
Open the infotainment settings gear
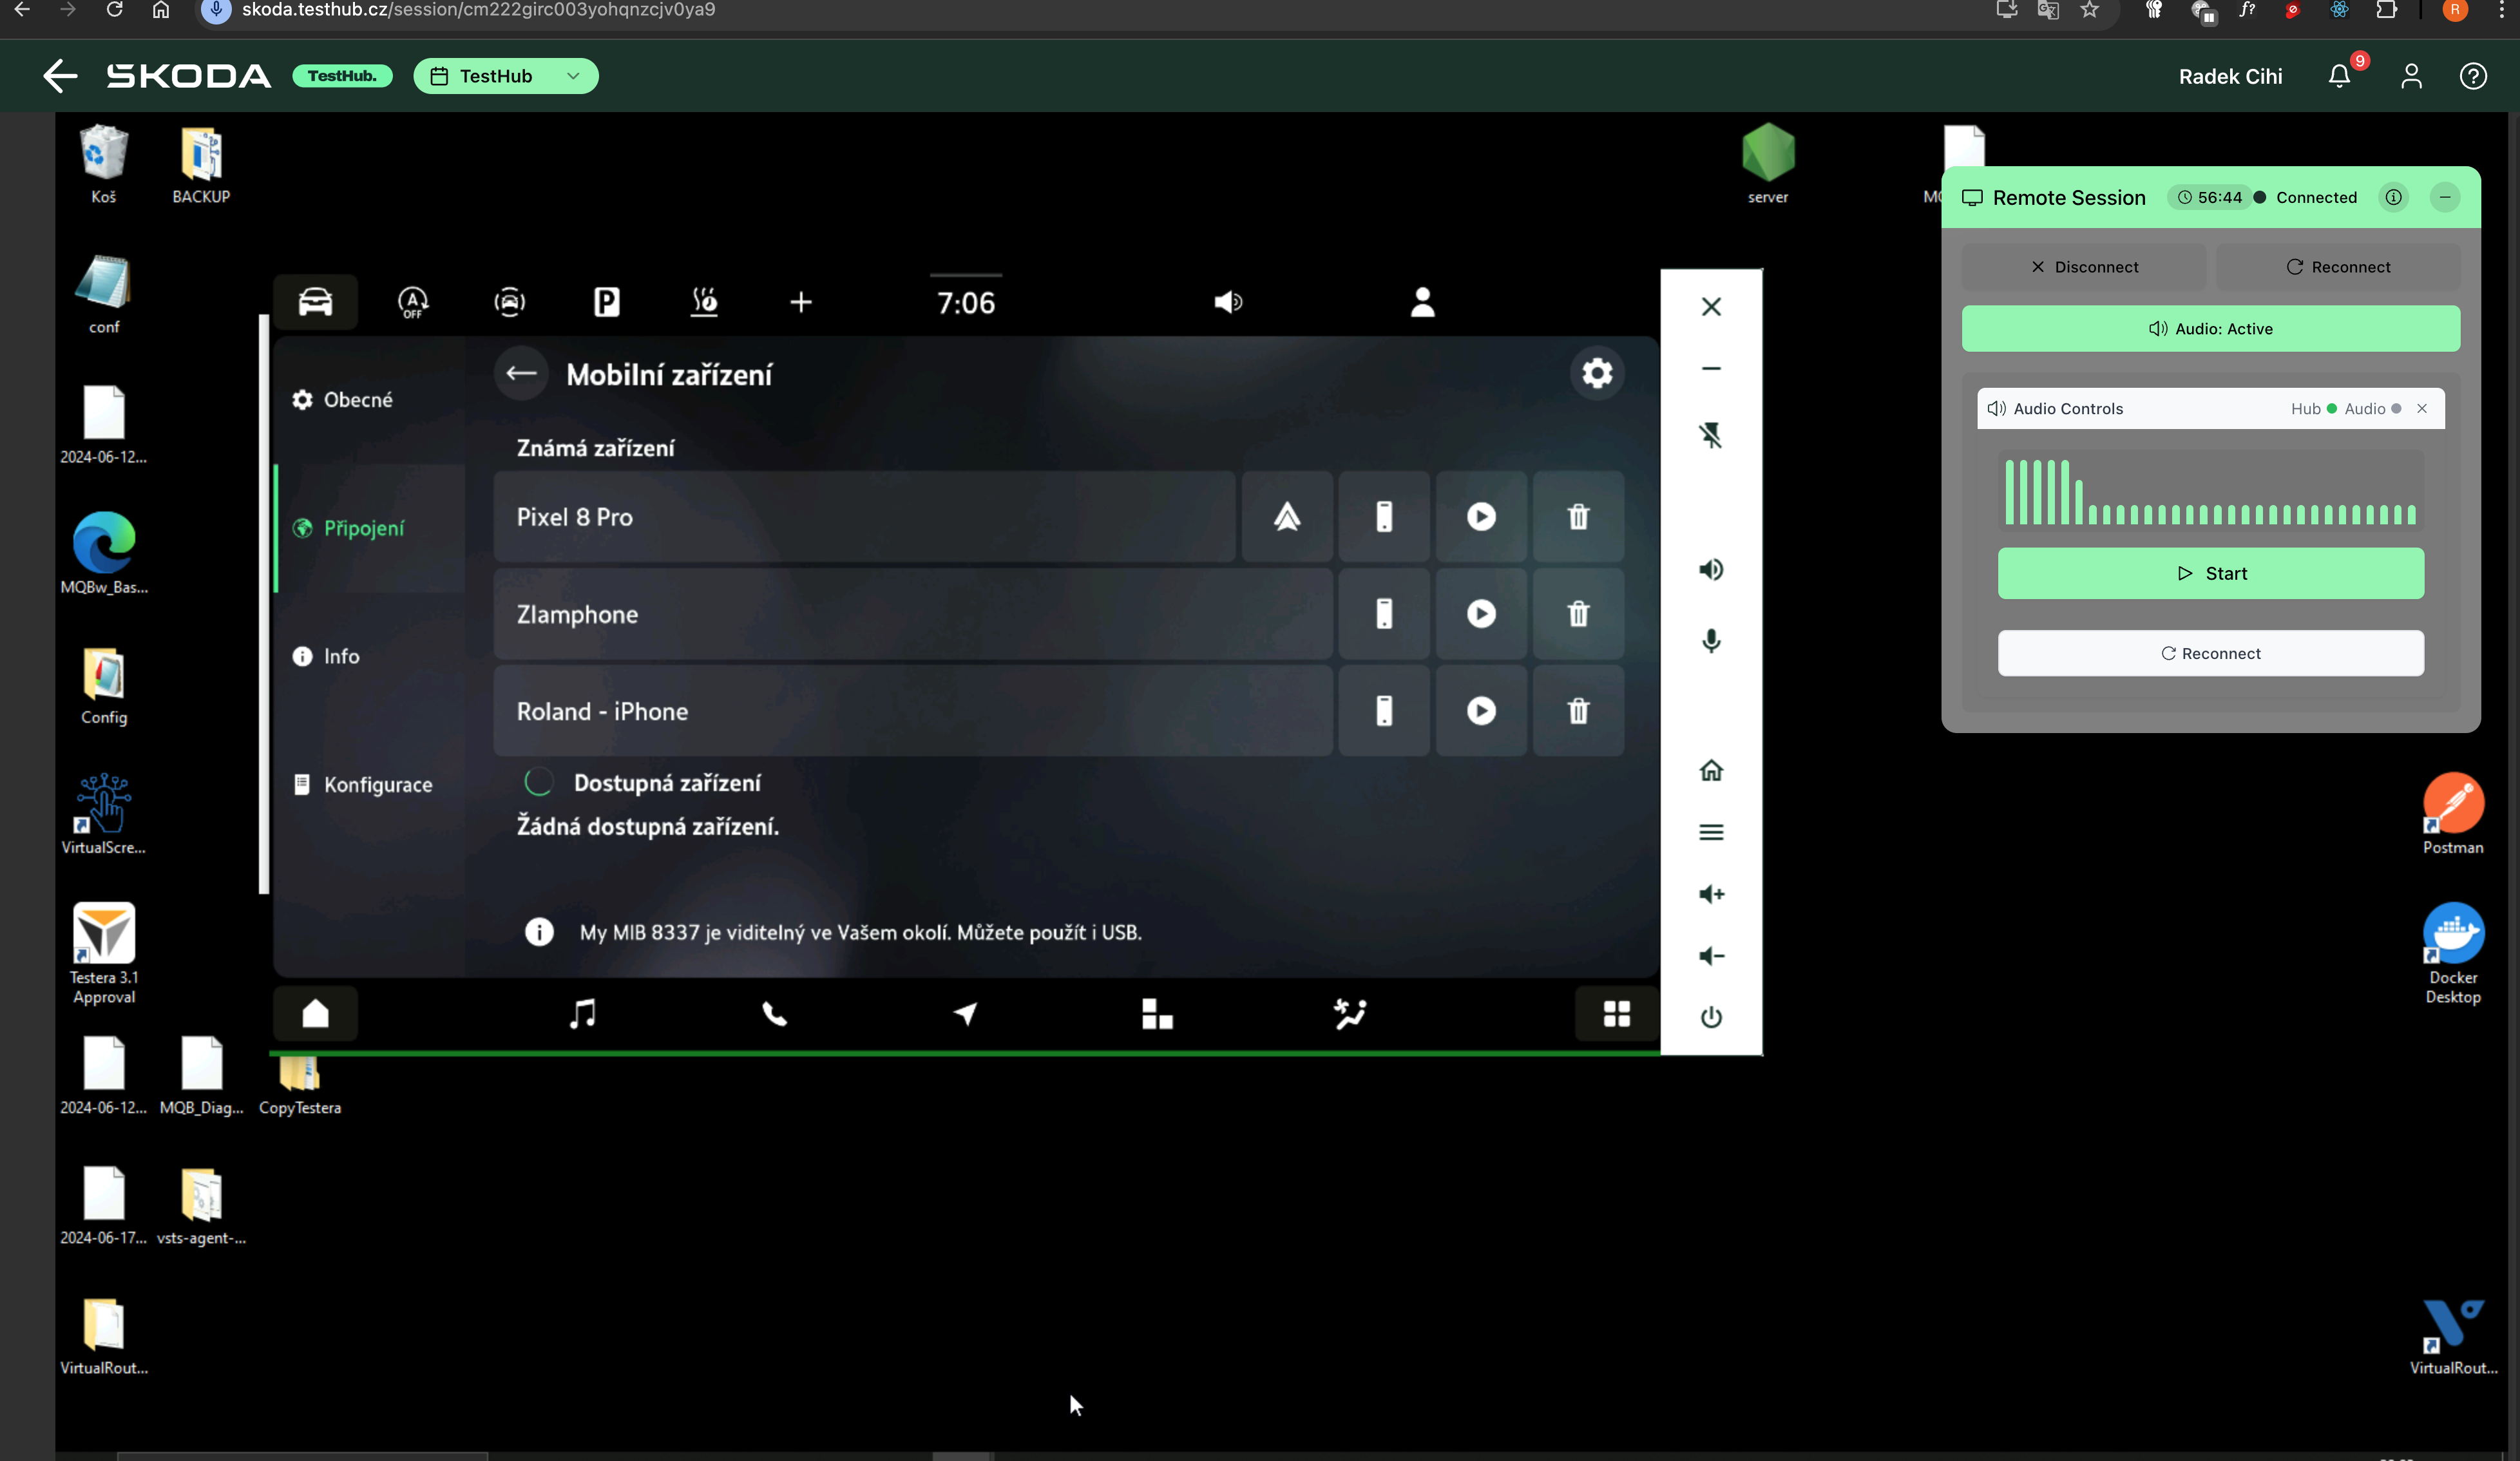(x=1596, y=373)
